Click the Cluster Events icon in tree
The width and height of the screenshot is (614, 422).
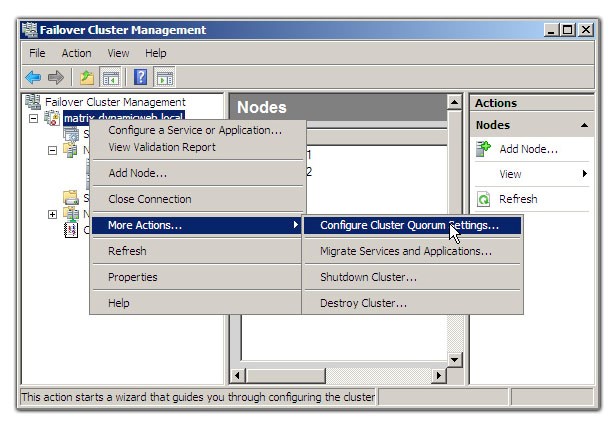pyautogui.click(x=71, y=230)
